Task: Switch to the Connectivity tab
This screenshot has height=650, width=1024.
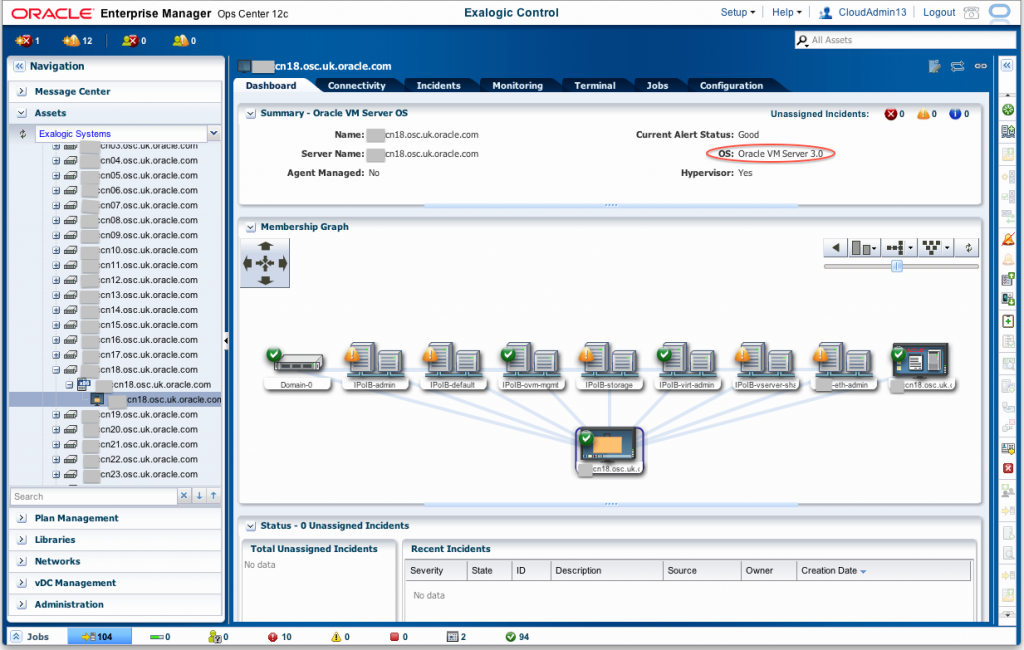Action: point(357,86)
